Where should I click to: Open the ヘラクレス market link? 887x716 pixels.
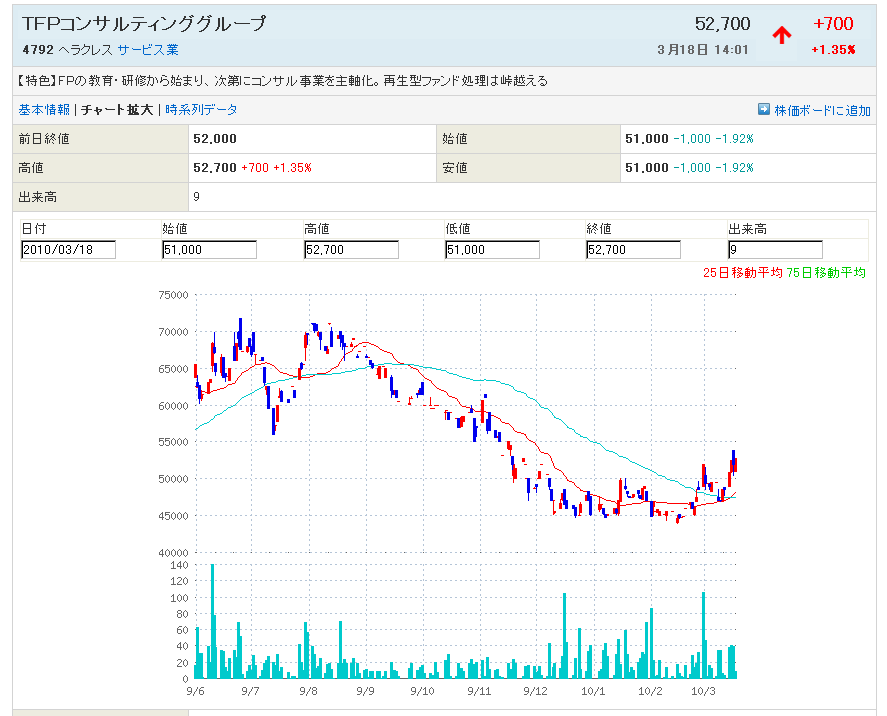pos(84,50)
